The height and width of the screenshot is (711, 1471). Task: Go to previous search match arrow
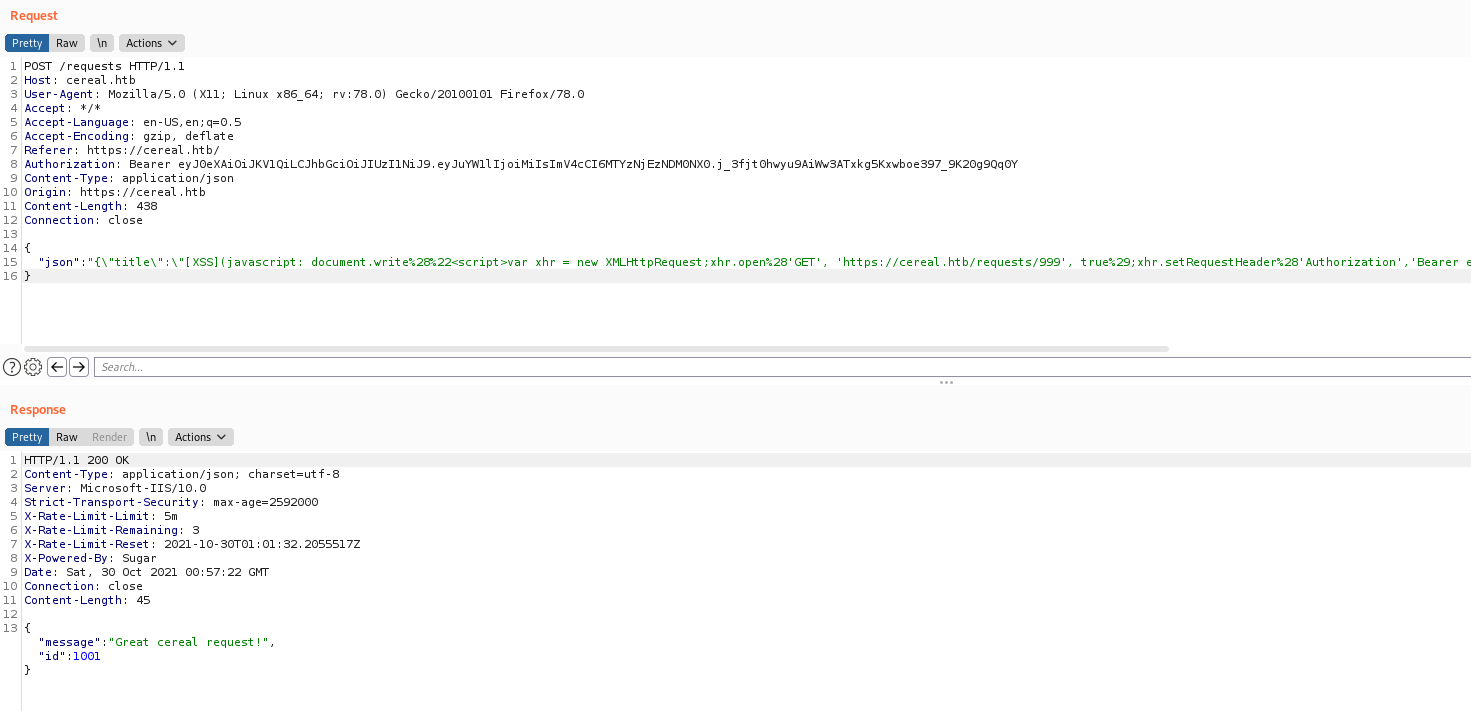[57, 367]
